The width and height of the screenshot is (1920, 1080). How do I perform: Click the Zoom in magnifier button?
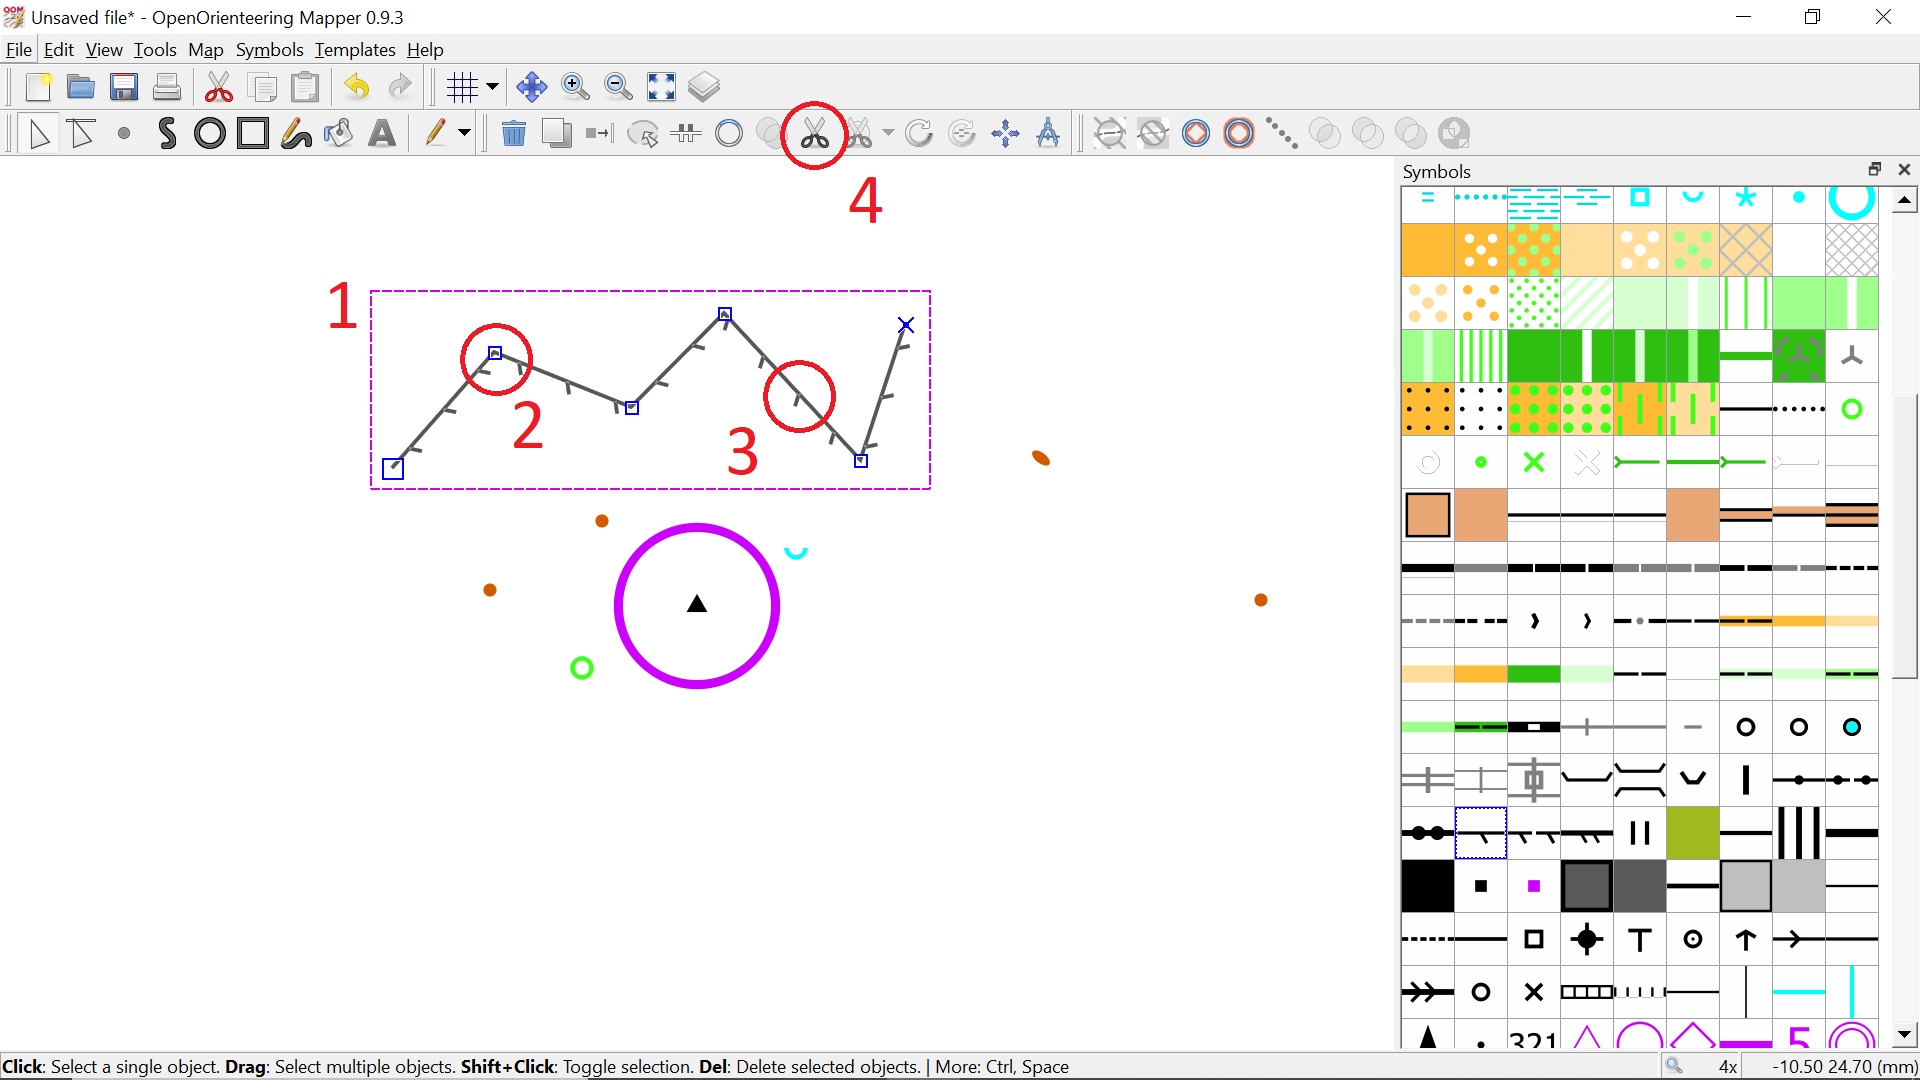(575, 88)
